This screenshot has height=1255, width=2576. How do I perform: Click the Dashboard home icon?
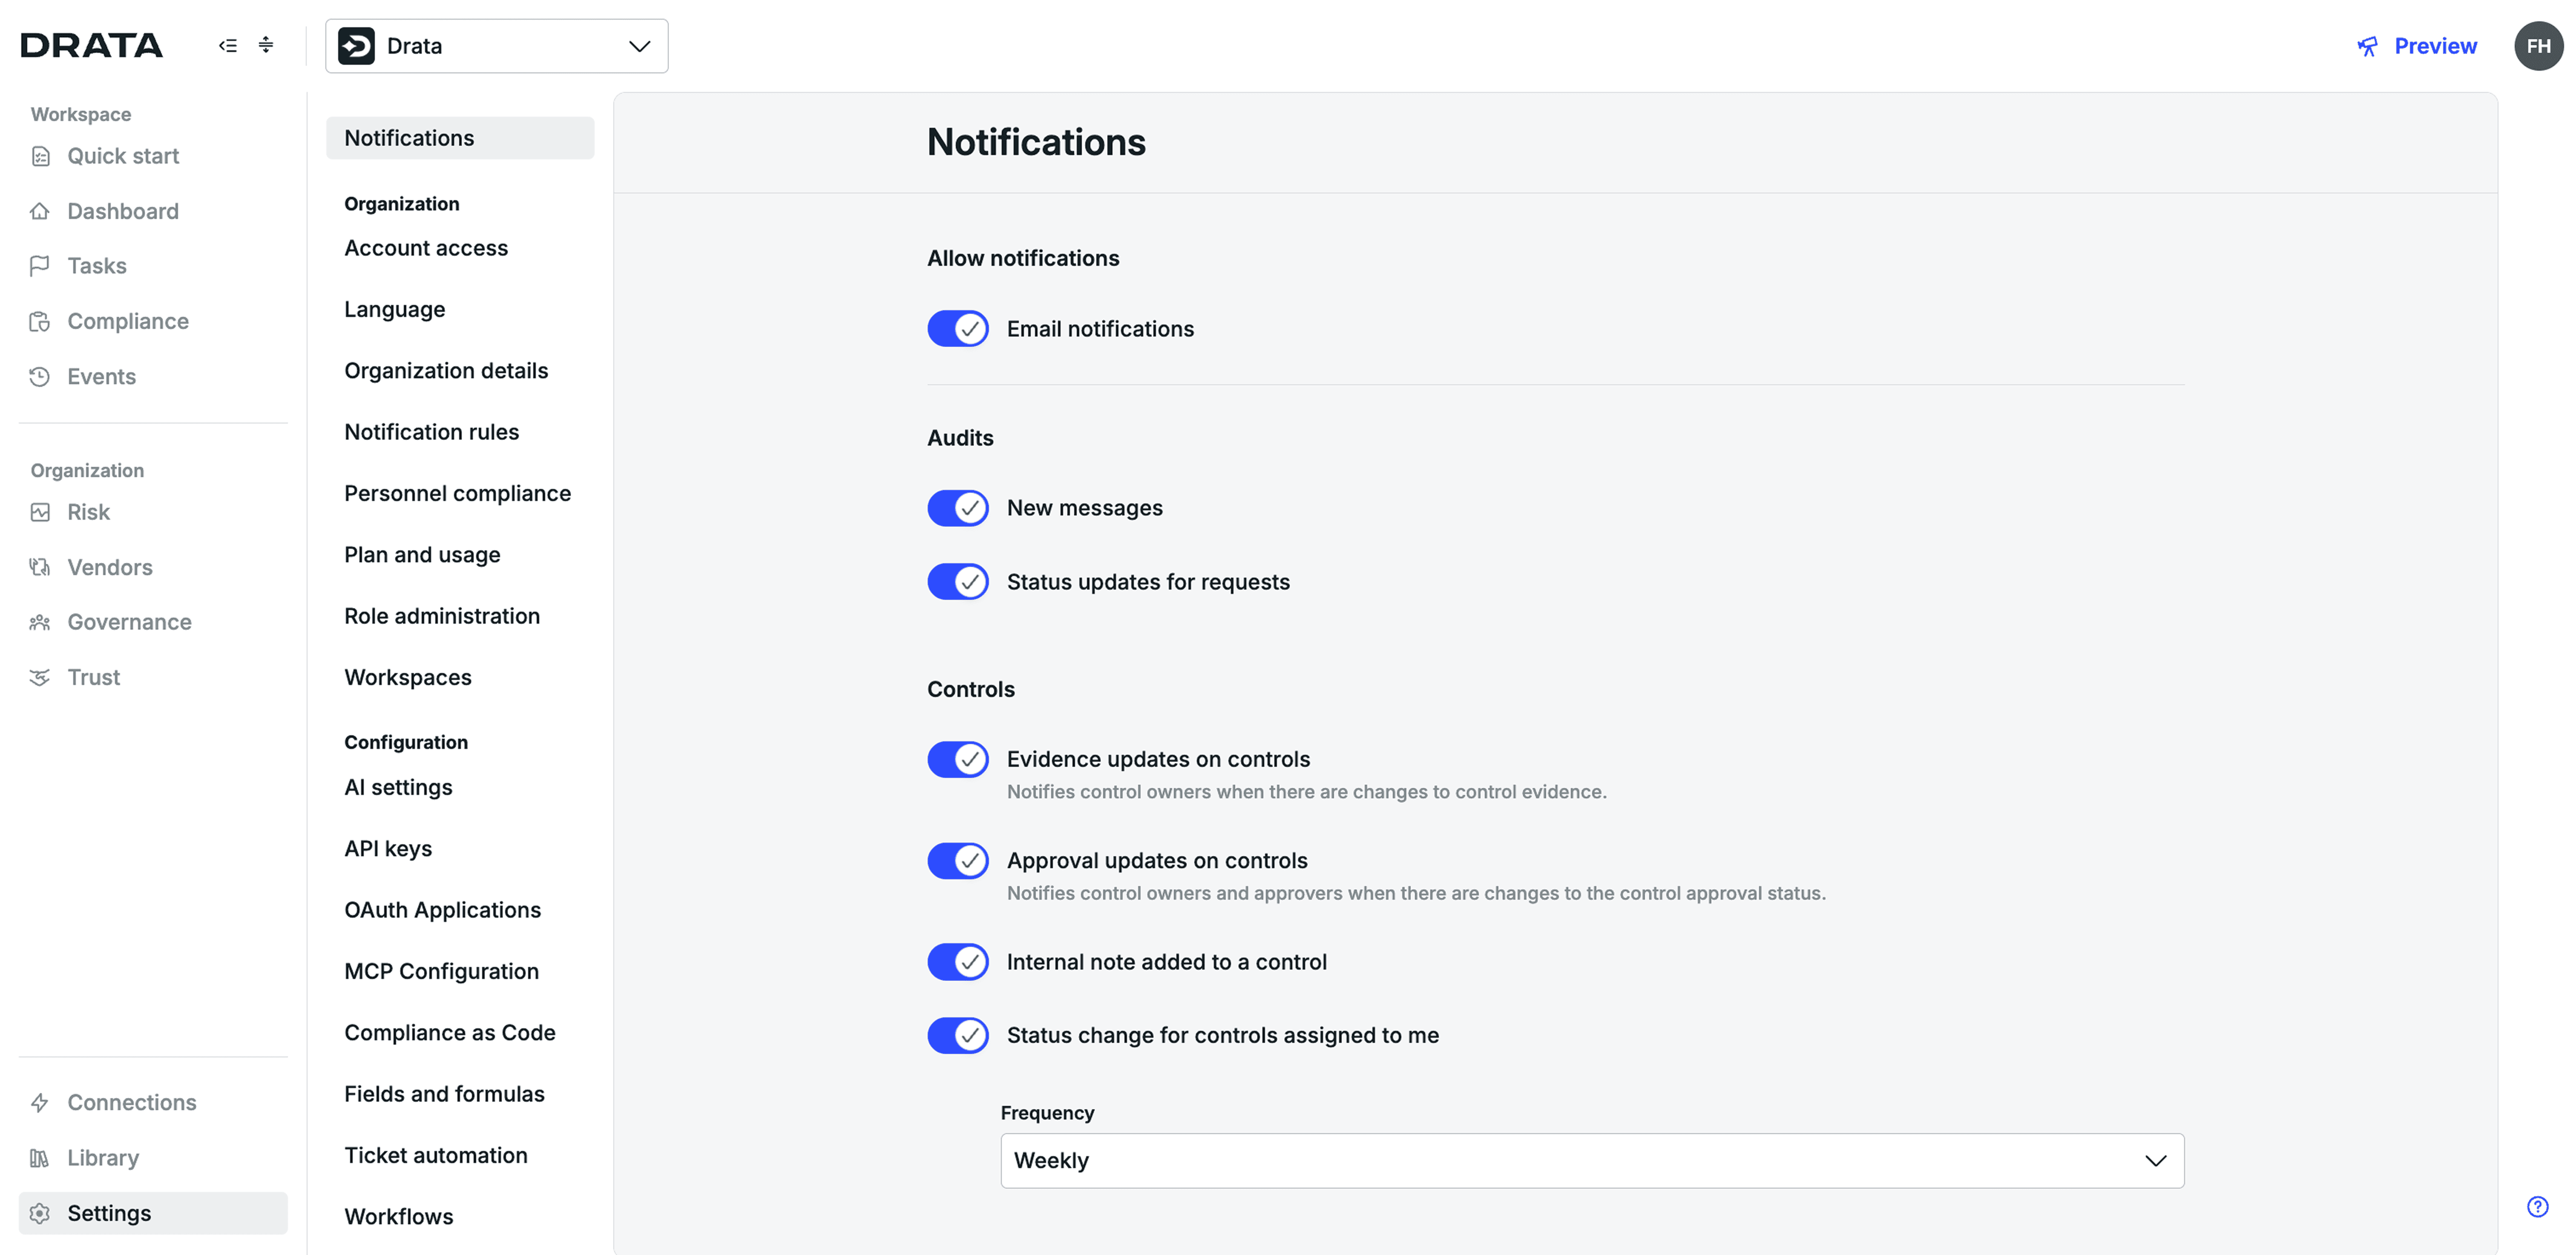40,211
